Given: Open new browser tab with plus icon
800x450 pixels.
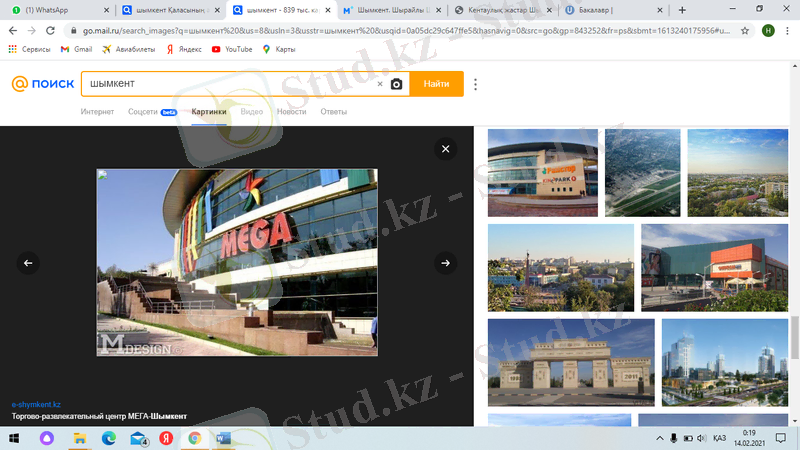Looking at the screenshot, I should pyautogui.click(x=682, y=9).
